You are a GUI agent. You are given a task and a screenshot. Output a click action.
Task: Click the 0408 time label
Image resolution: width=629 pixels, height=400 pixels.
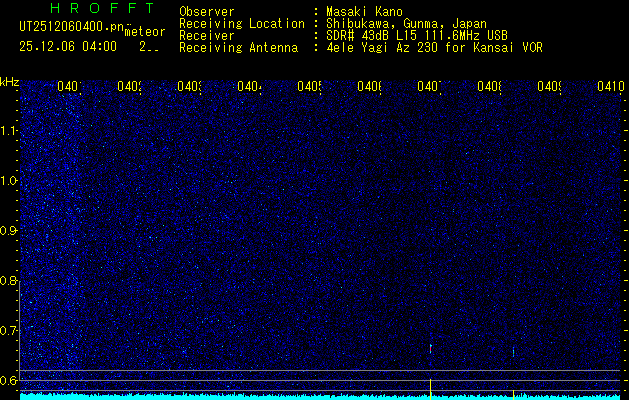[489, 86]
